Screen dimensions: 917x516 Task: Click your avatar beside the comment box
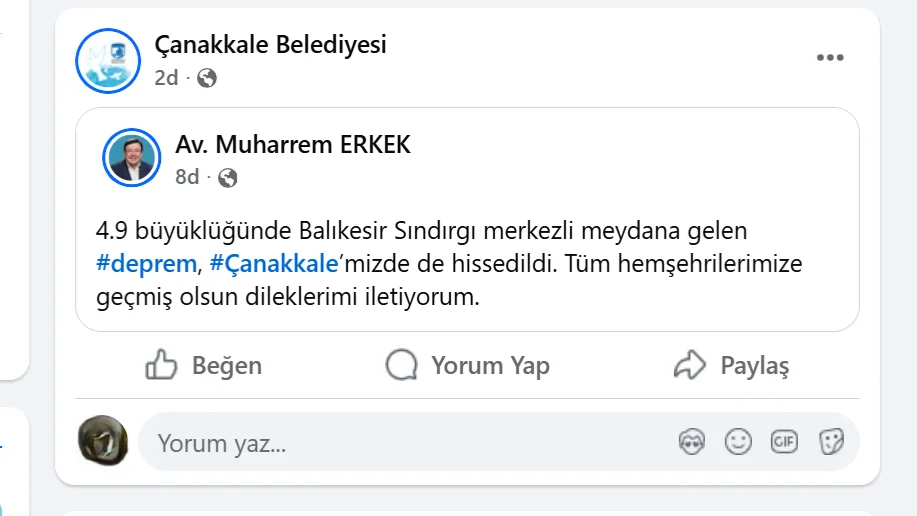point(103,440)
